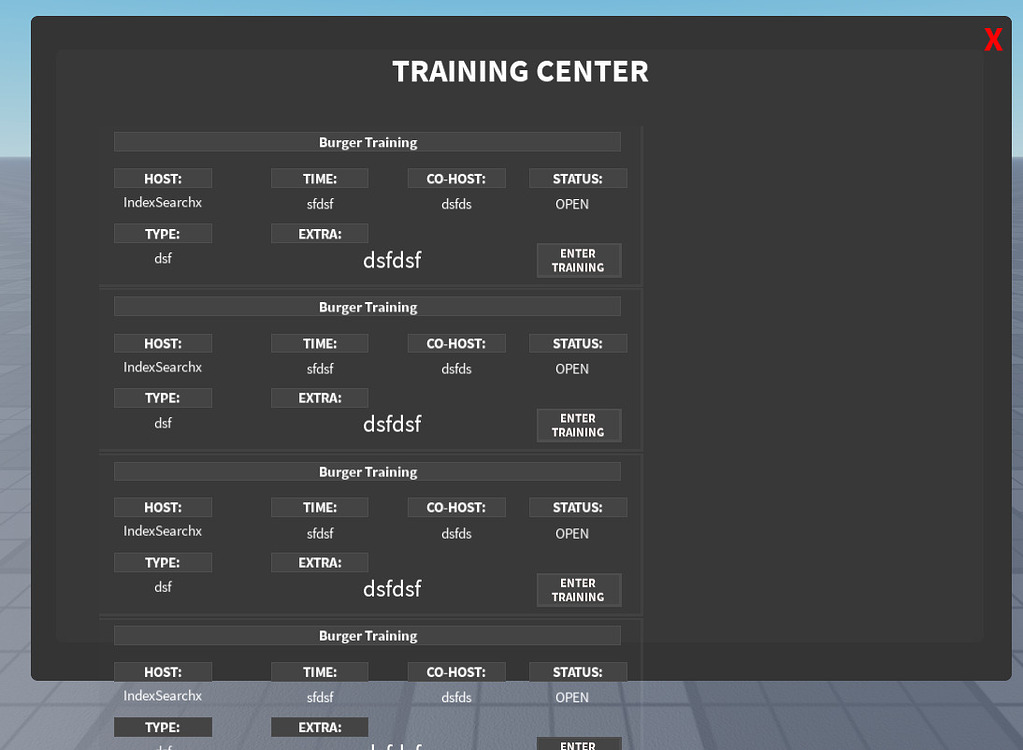1023x750 pixels.
Task: Enter the first Burger Training session
Action: pos(578,260)
